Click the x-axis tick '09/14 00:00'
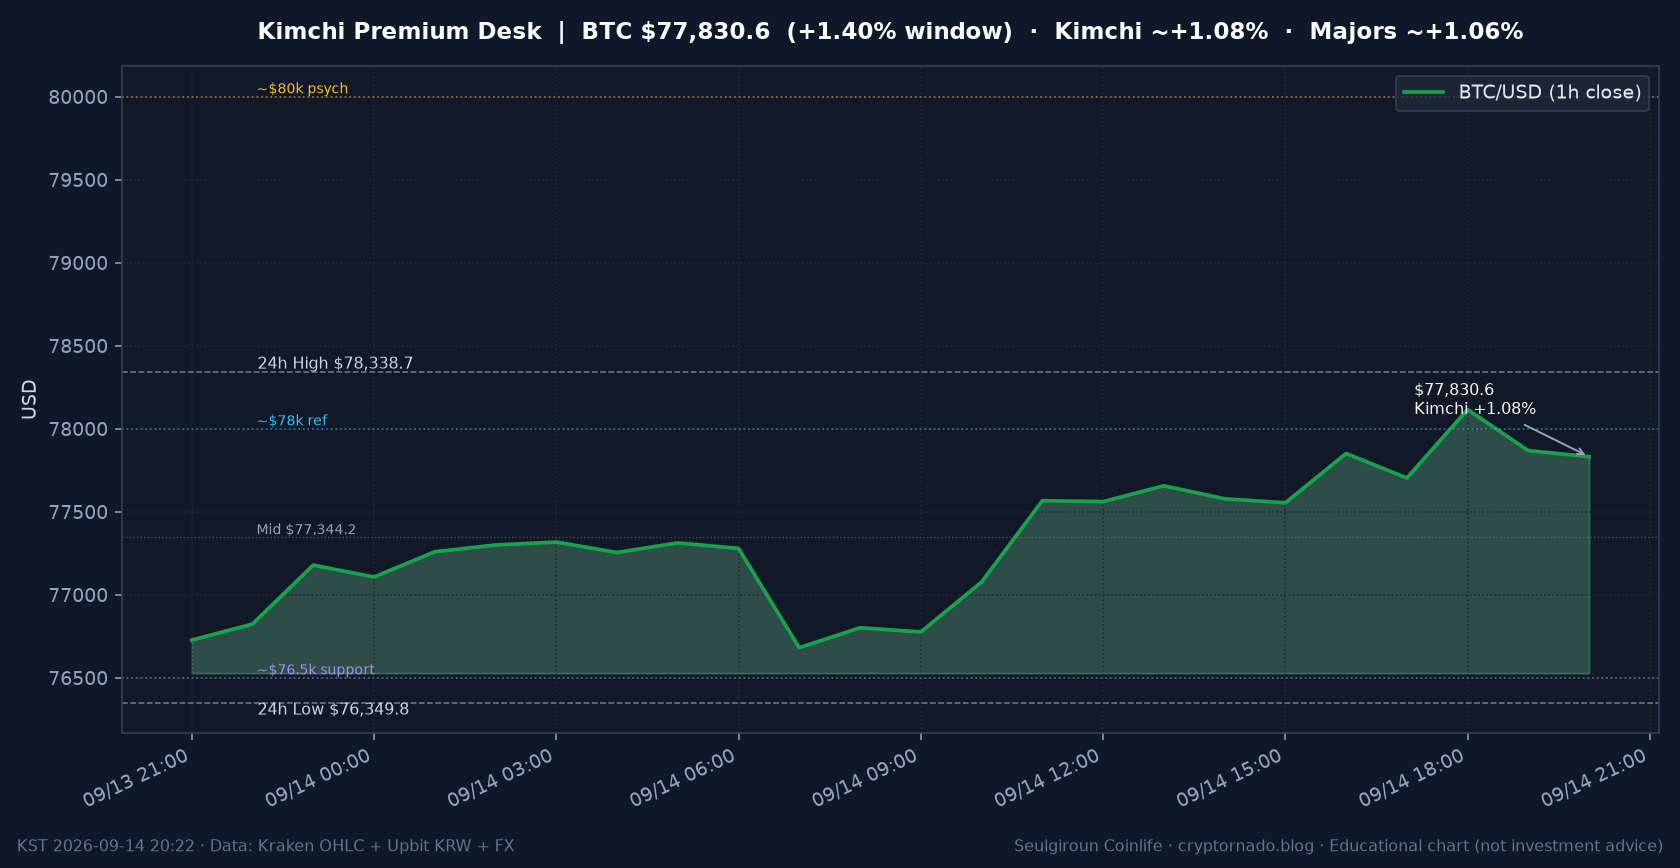1680x868 pixels. pyautogui.click(x=318, y=778)
